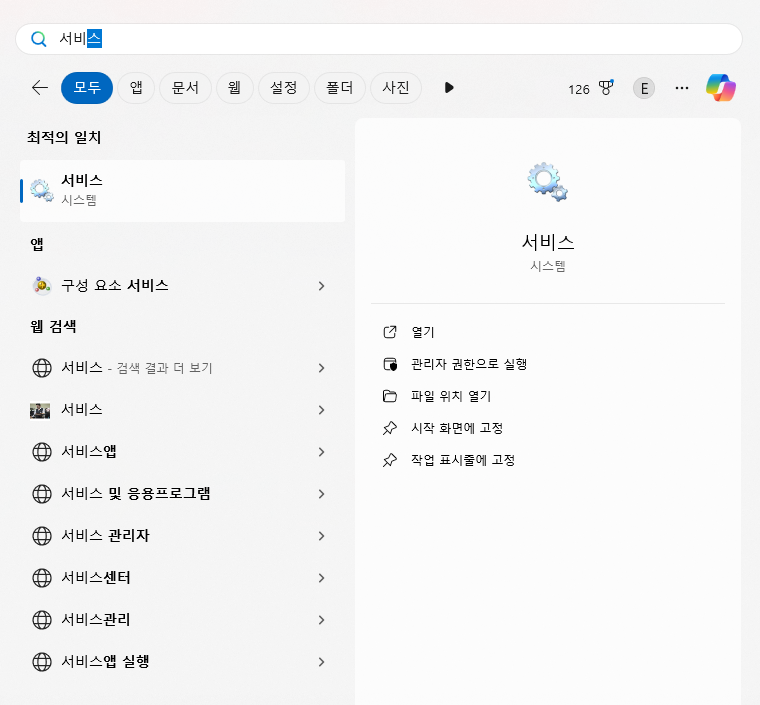The image size is (760, 705).
Task: Choose 시작 화면에 고정
Action: click(x=457, y=428)
